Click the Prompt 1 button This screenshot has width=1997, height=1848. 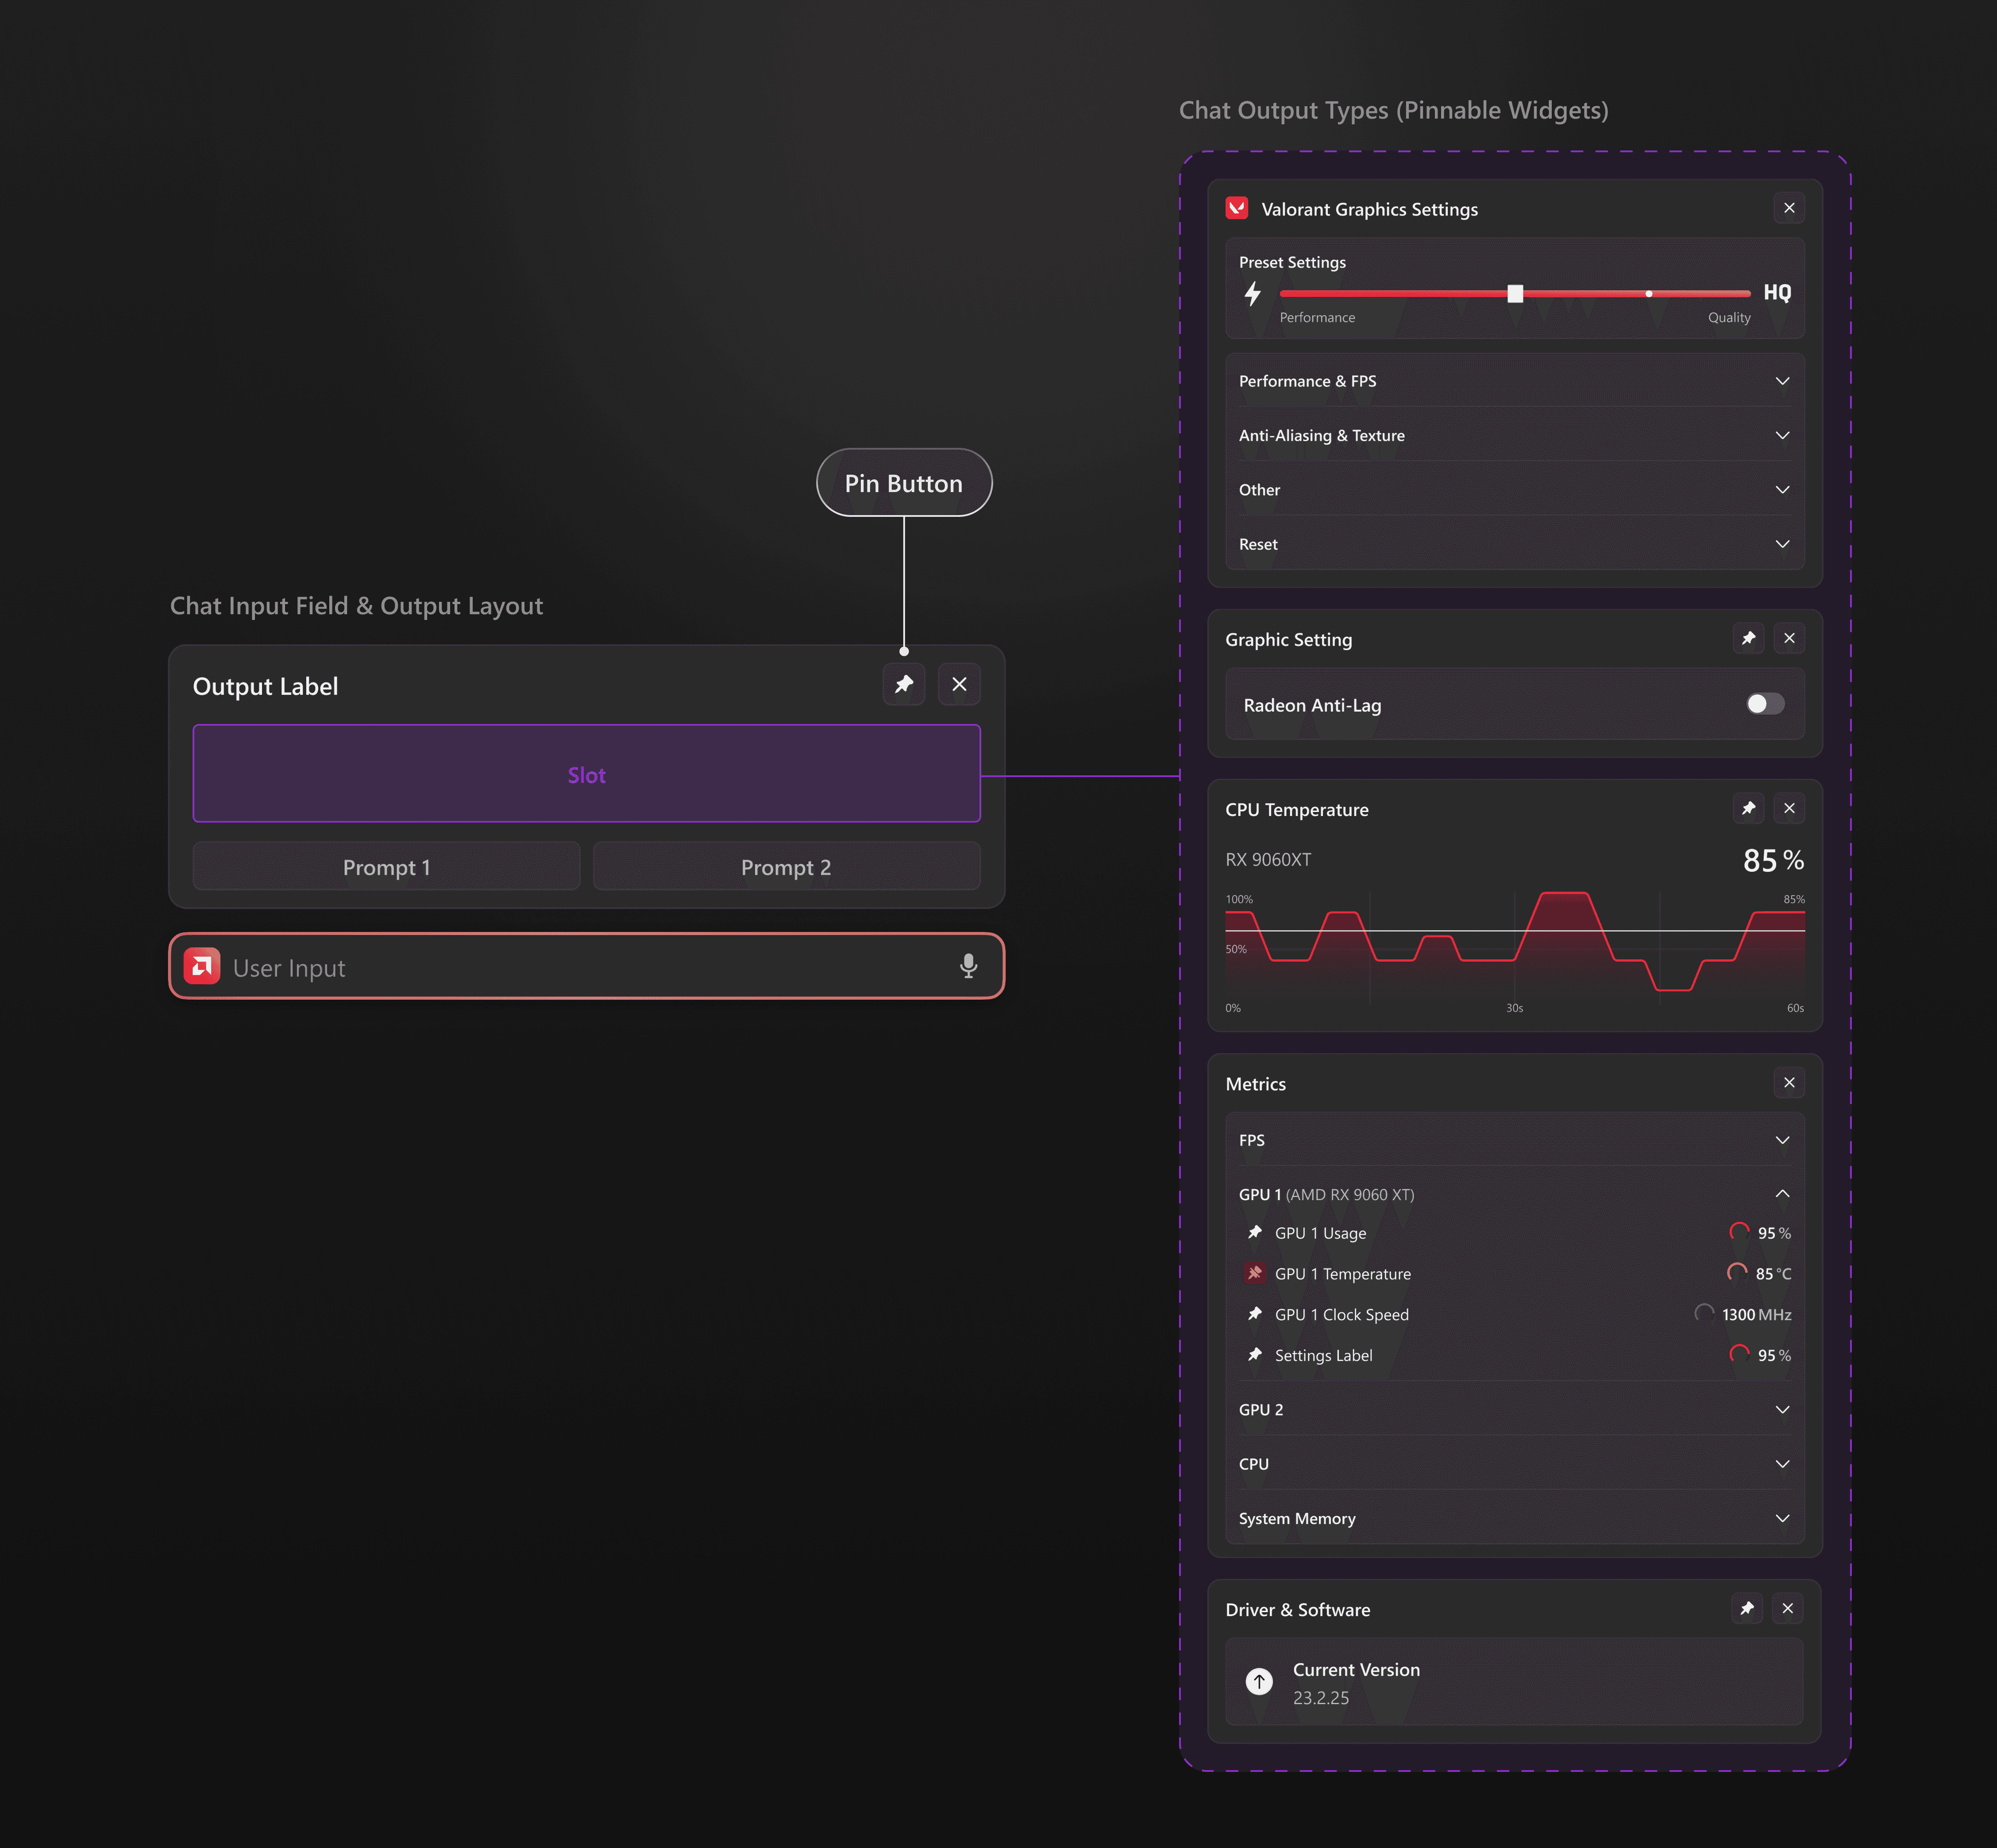[386, 867]
